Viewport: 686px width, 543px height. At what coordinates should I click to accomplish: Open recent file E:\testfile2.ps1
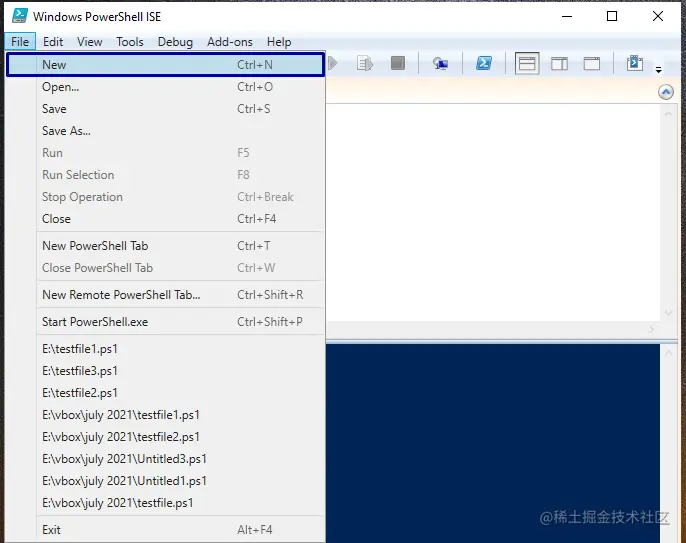tap(166, 392)
